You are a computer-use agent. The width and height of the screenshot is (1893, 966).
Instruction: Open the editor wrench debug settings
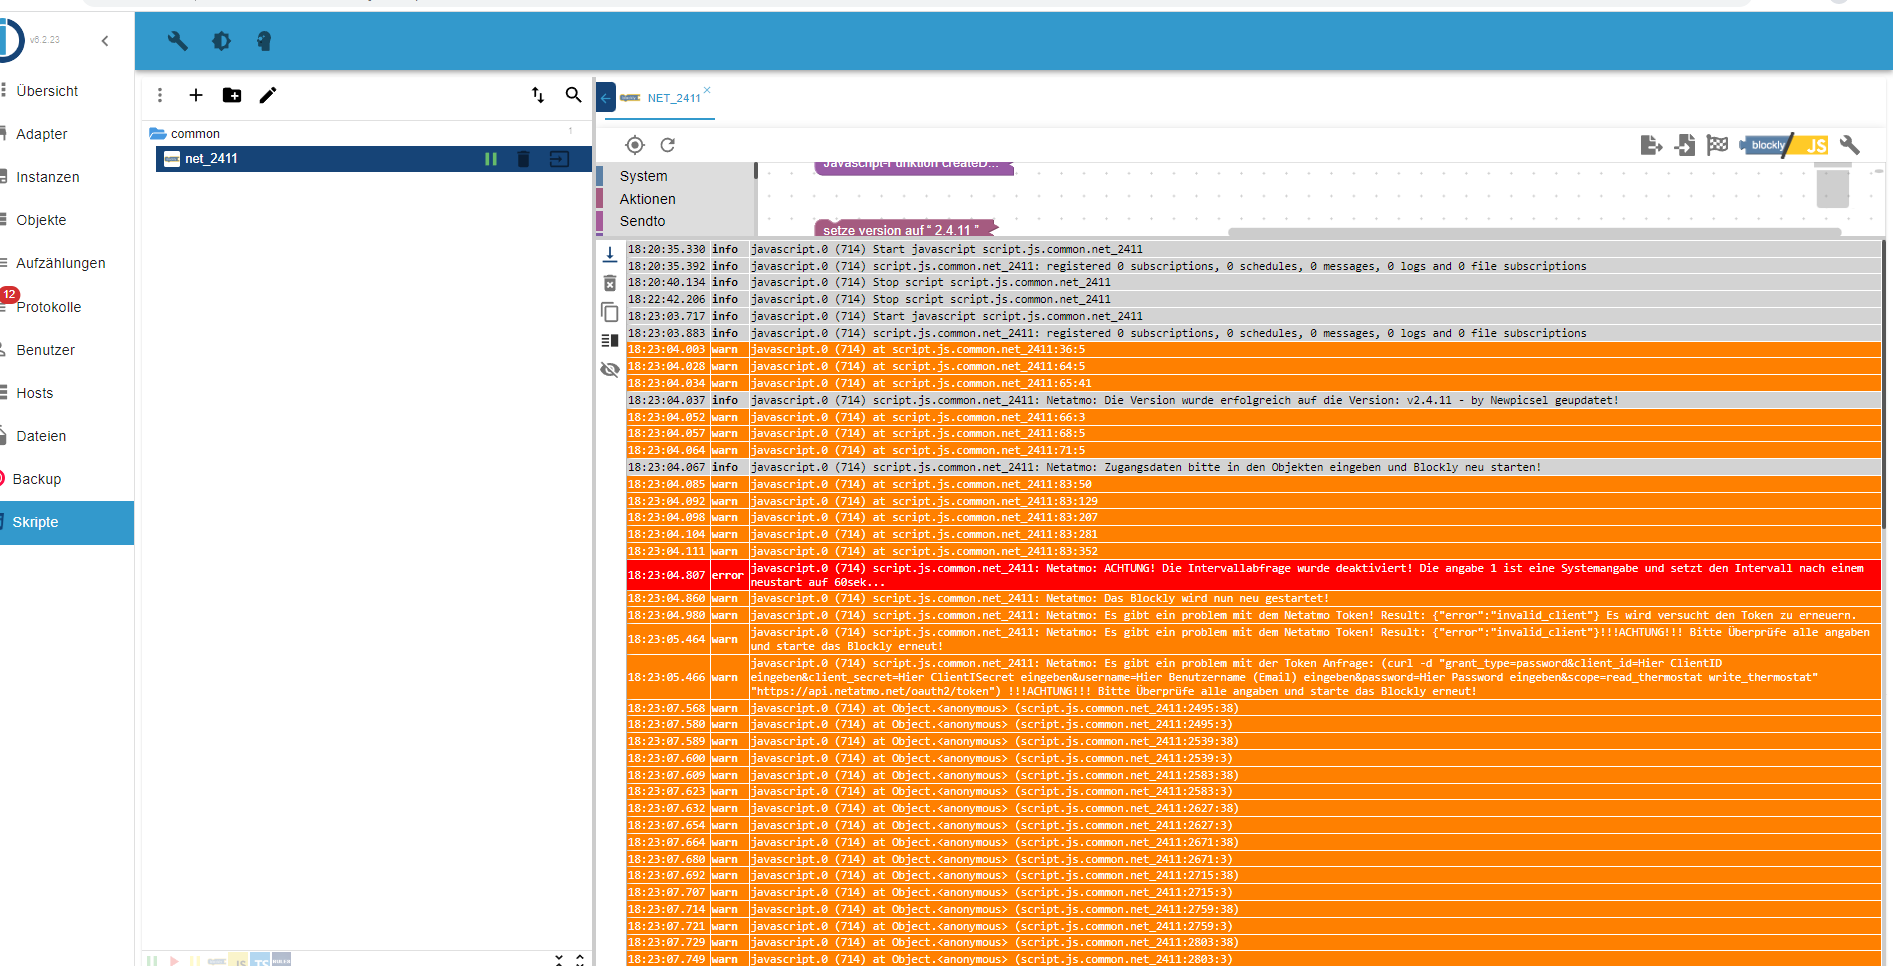point(1850,145)
